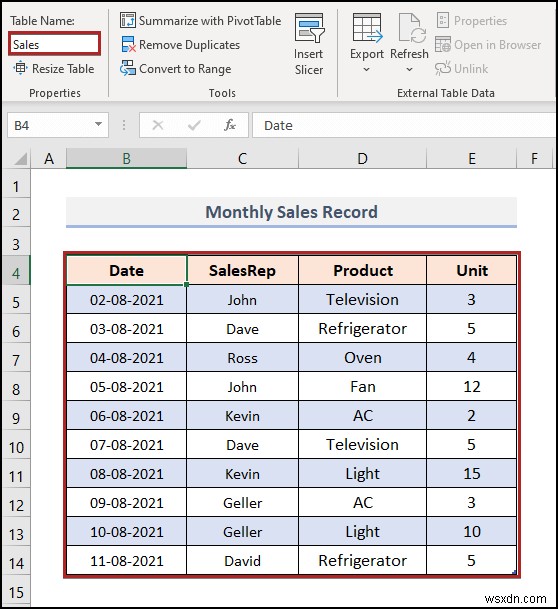Expand the Name Box dropdown arrow
Screen dimensions: 558x609
tap(99, 125)
